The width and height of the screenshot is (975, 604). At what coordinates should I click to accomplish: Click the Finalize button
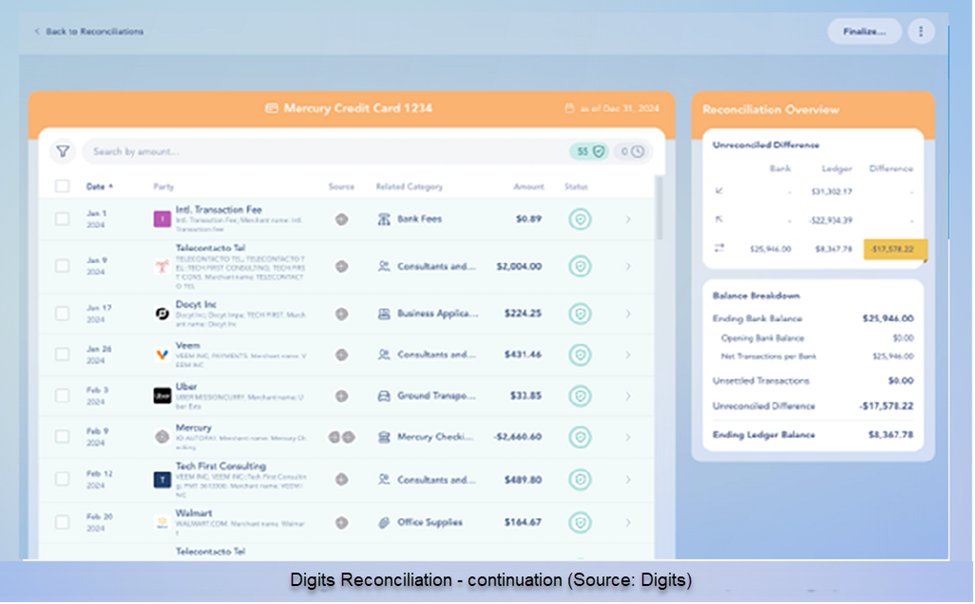(x=864, y=32)
